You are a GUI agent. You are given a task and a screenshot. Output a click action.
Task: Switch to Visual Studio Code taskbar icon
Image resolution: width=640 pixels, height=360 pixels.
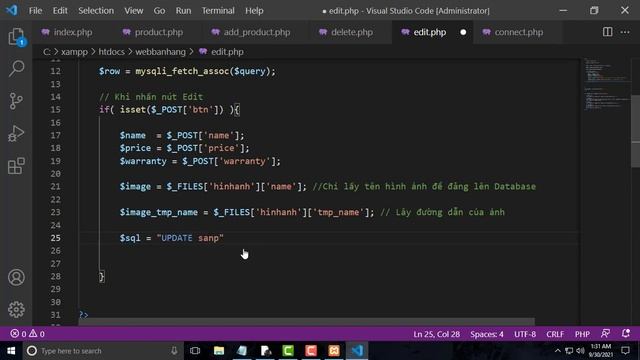pyautogui.click(x=357, y=351)
